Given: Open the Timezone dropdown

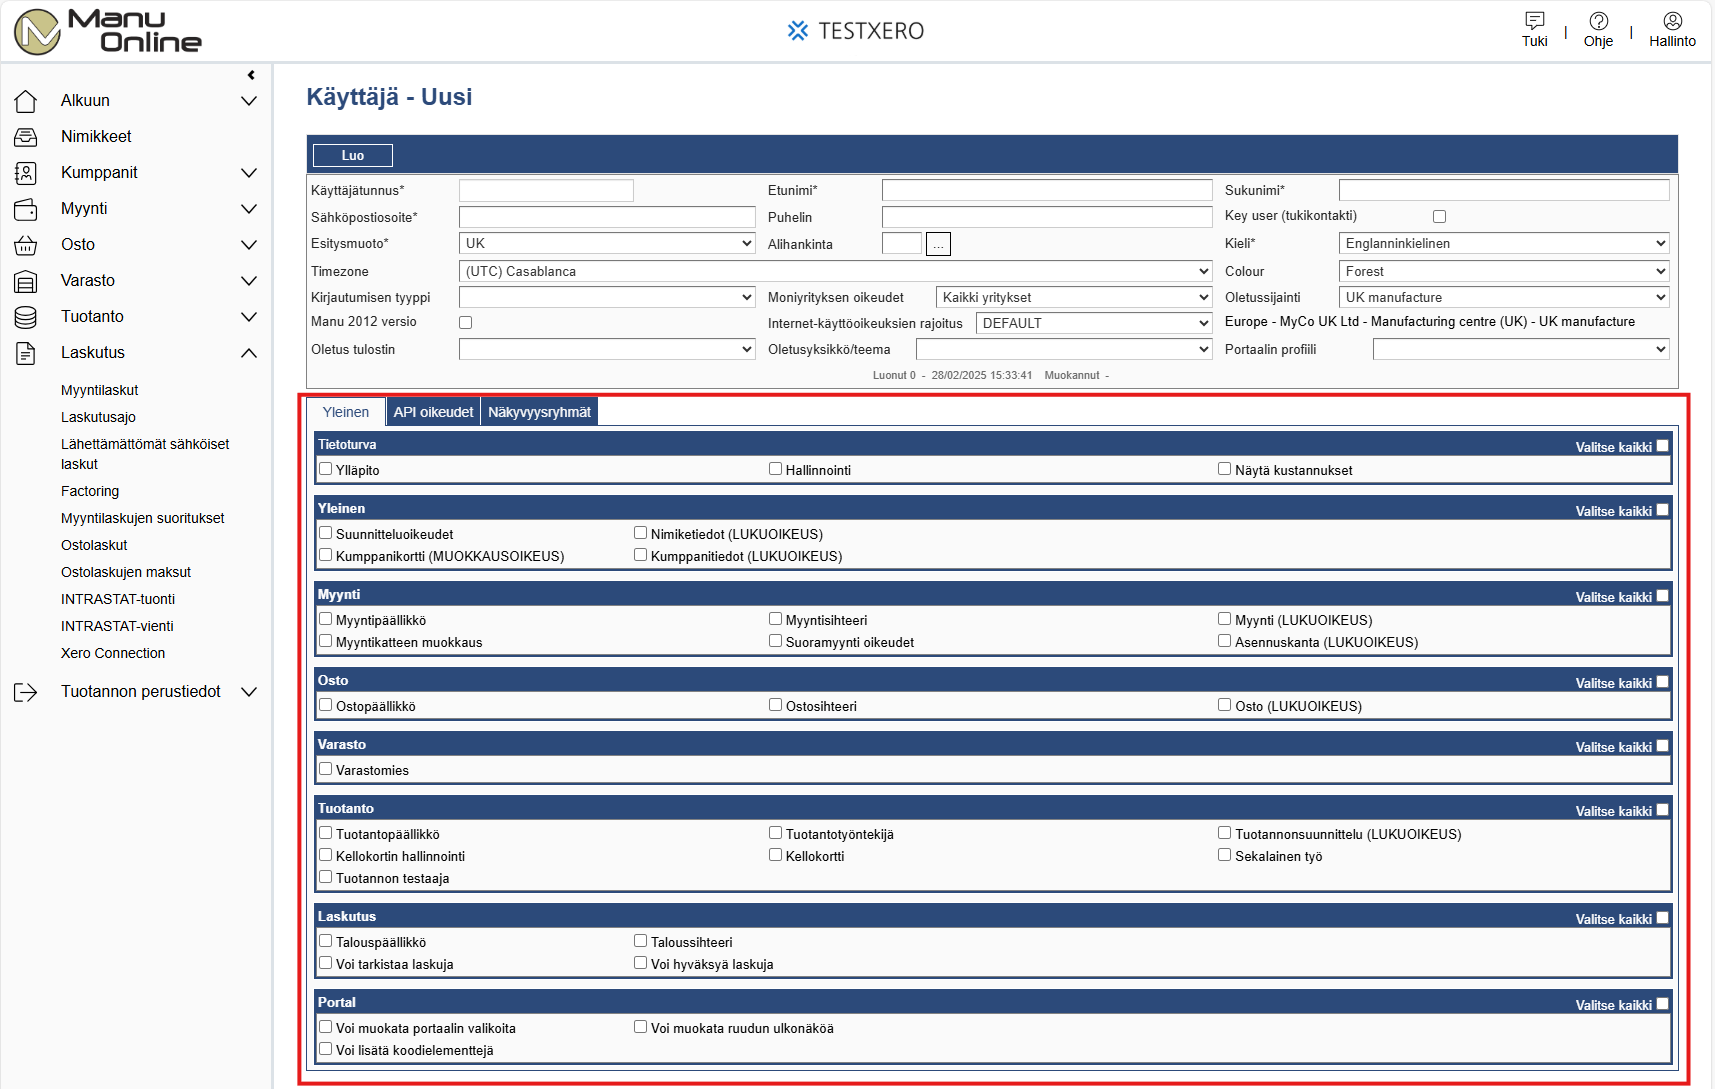Looking at the screenshot, I should [x=836, y=271].
